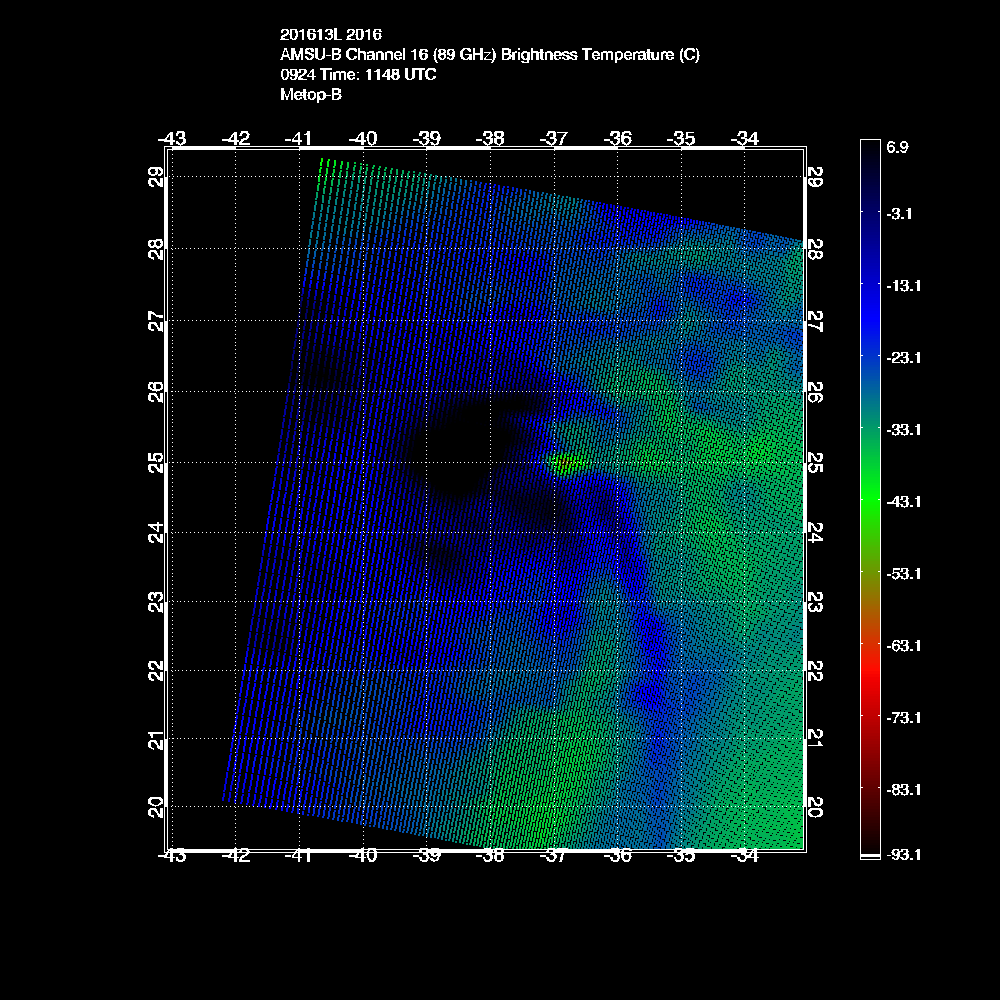Click the top axis longitude label "-43"
1000x1000 pixels.
point(172,138)
